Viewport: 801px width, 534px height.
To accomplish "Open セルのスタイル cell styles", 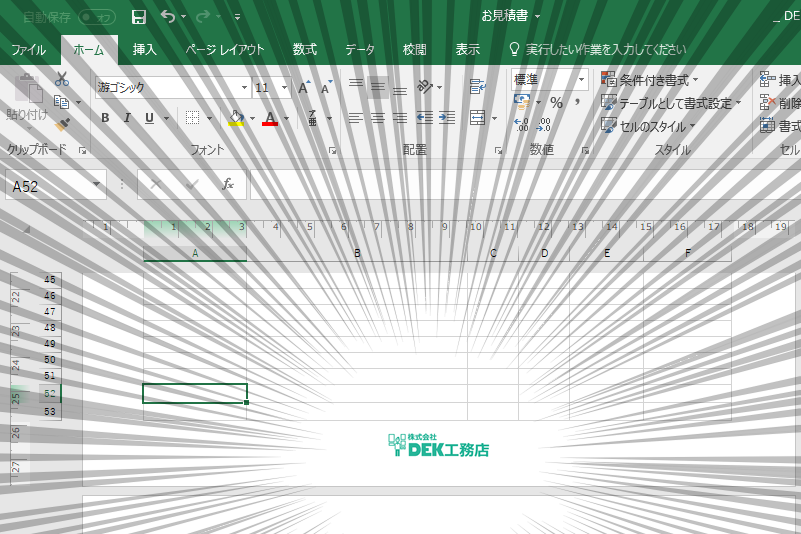I will [648, 126].
